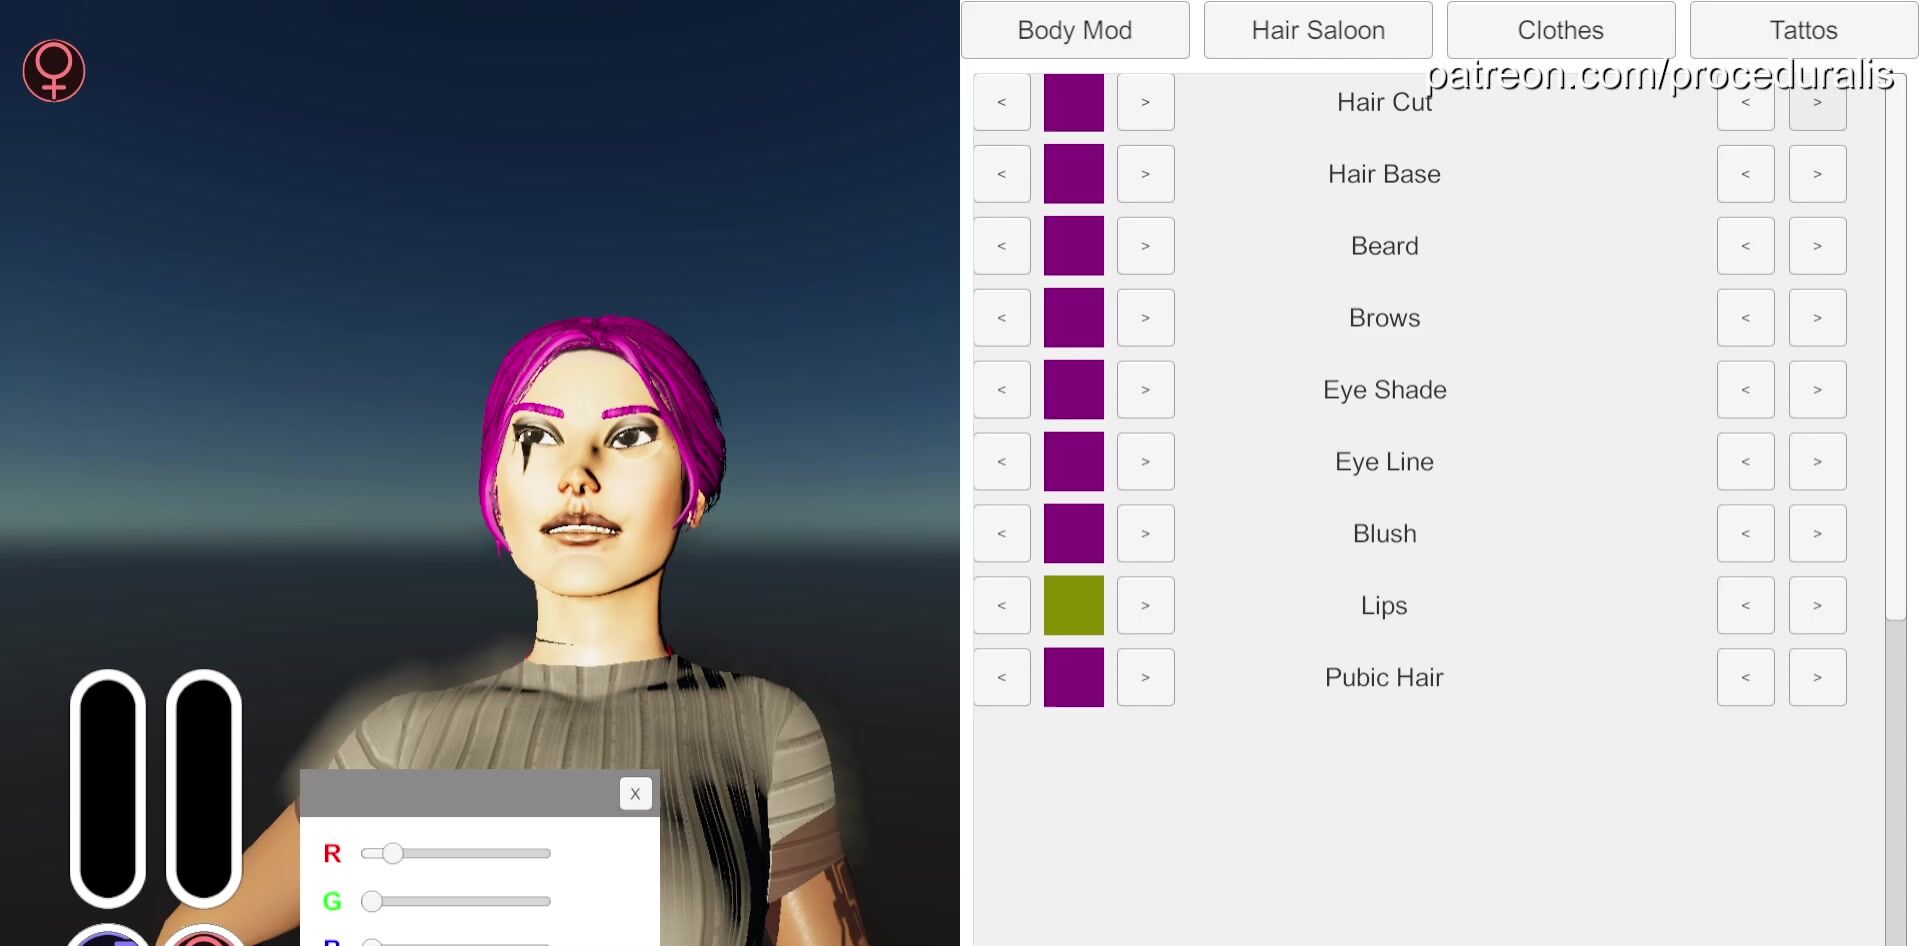Select the Tattos tab

tap(1803, 30)
